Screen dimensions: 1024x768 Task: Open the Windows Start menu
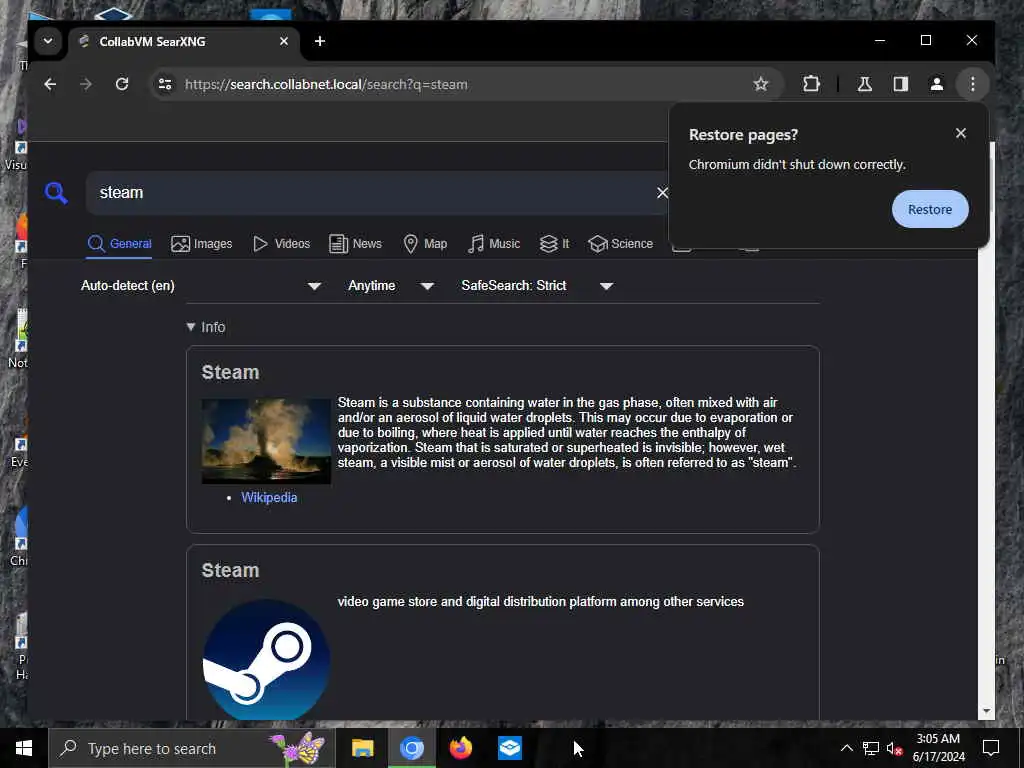pos(24,748)
